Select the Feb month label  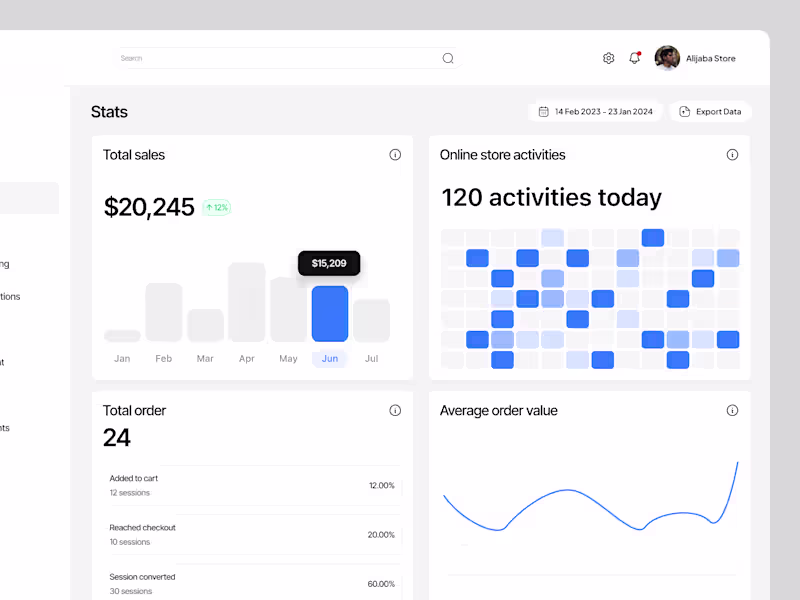click(x=164, y=359)
